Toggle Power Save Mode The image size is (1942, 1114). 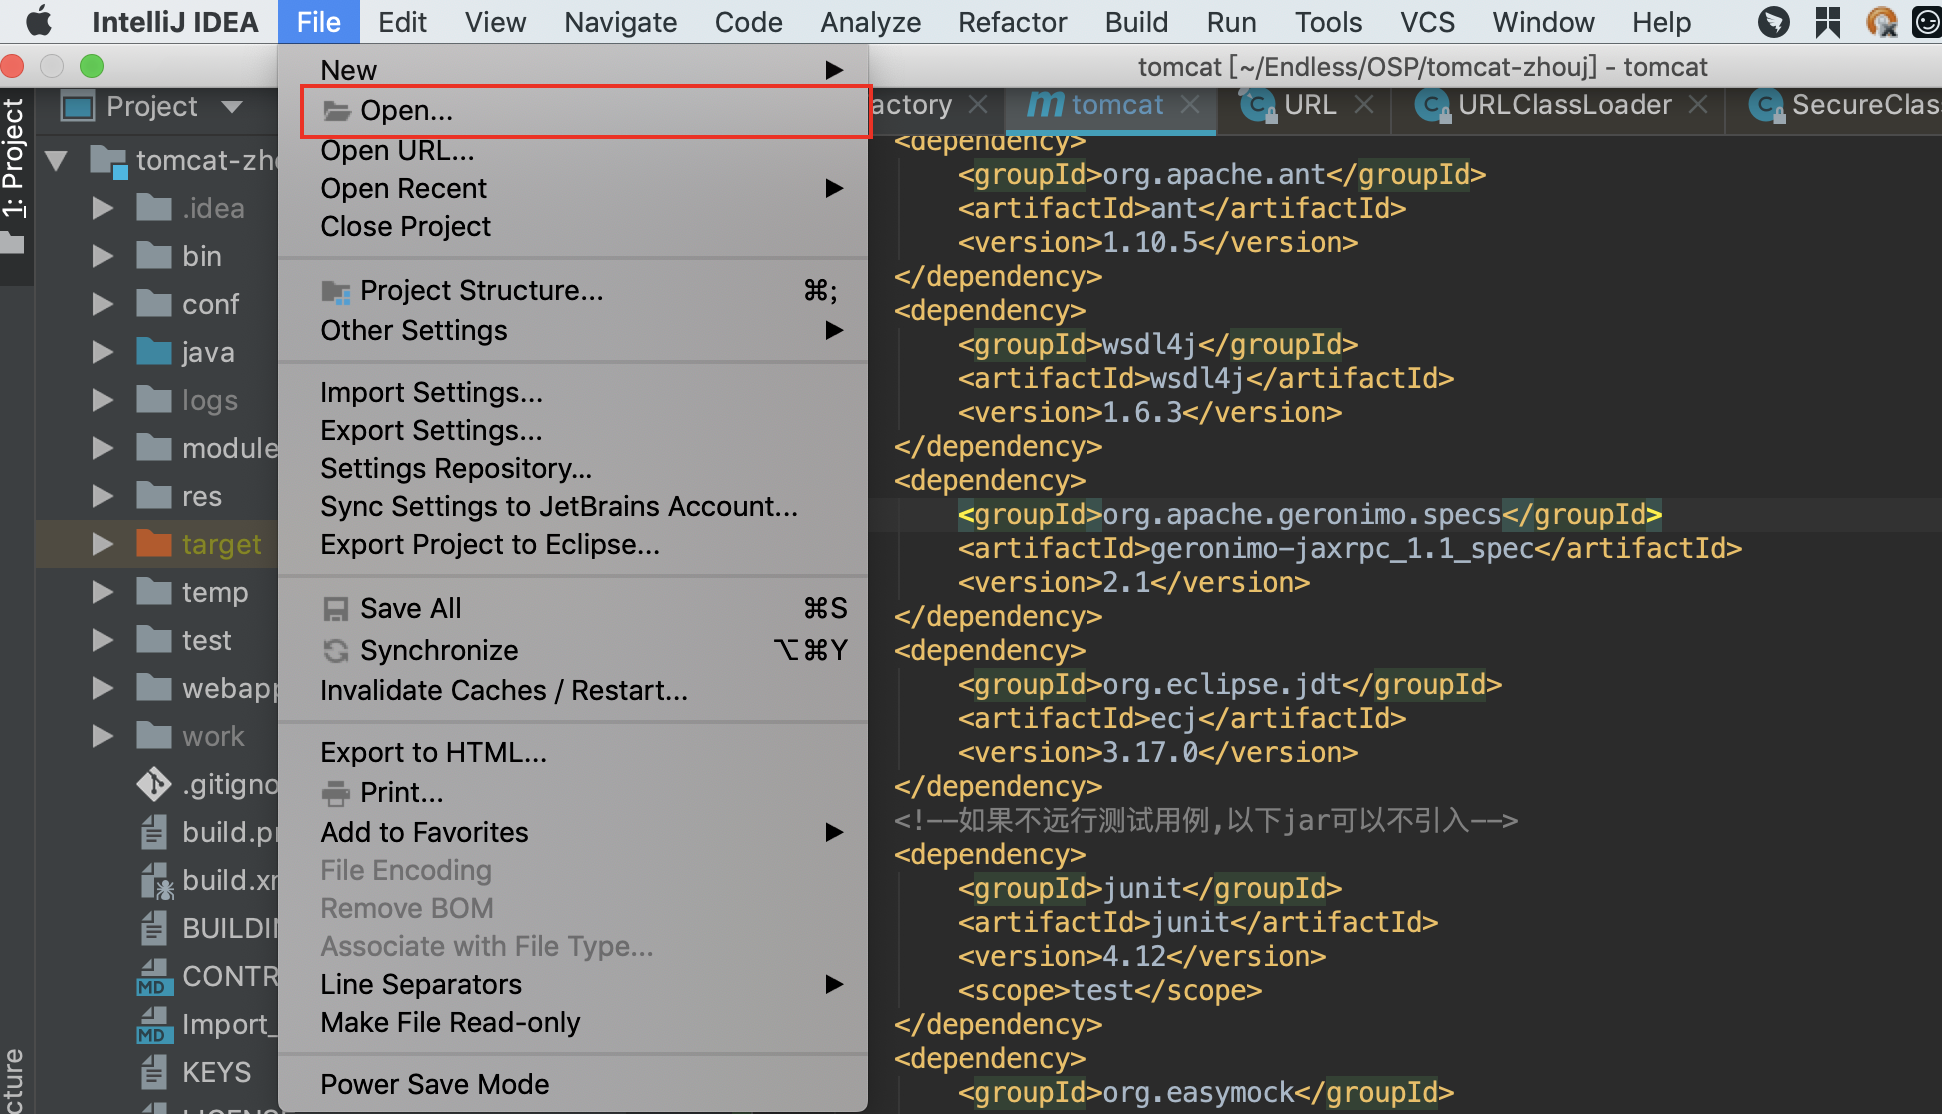click(x=574, y=1085)
